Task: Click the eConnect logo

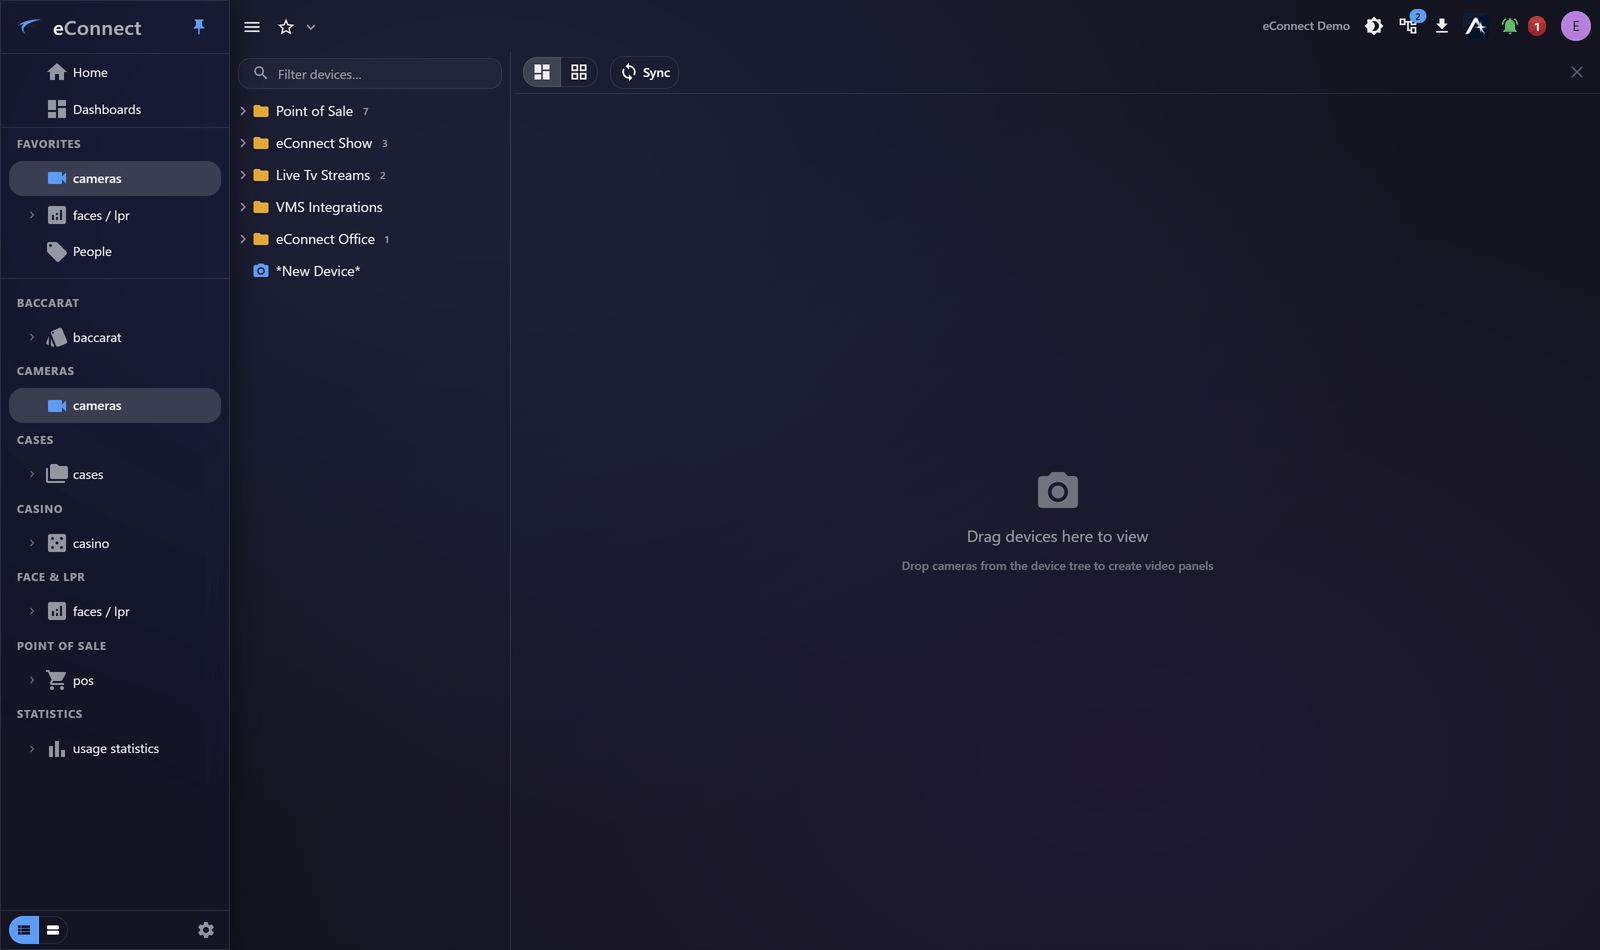Action: pos(80,28)
